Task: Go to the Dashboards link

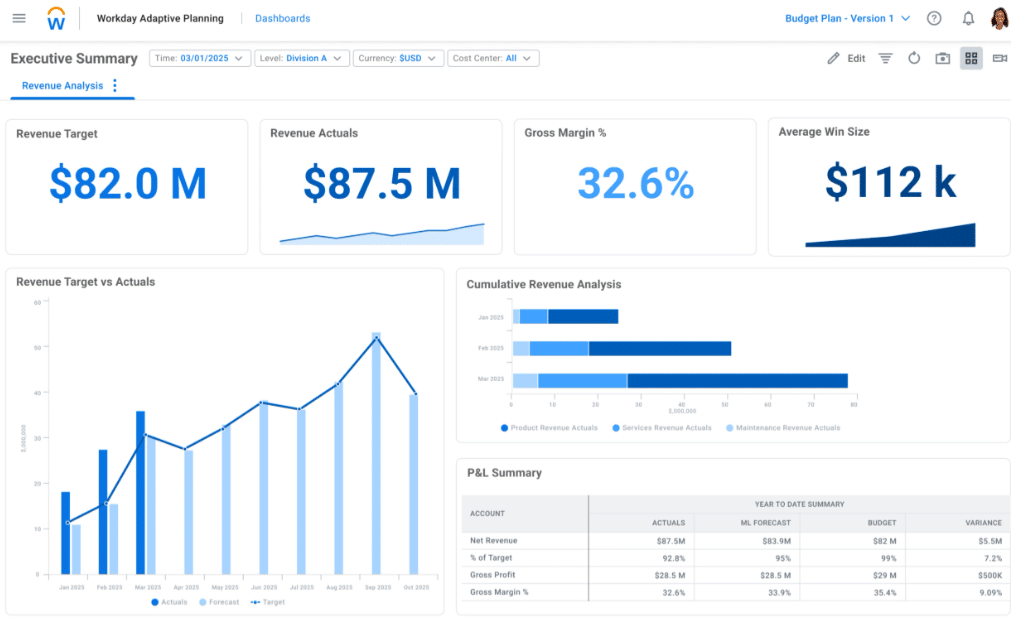Action: 282,18
